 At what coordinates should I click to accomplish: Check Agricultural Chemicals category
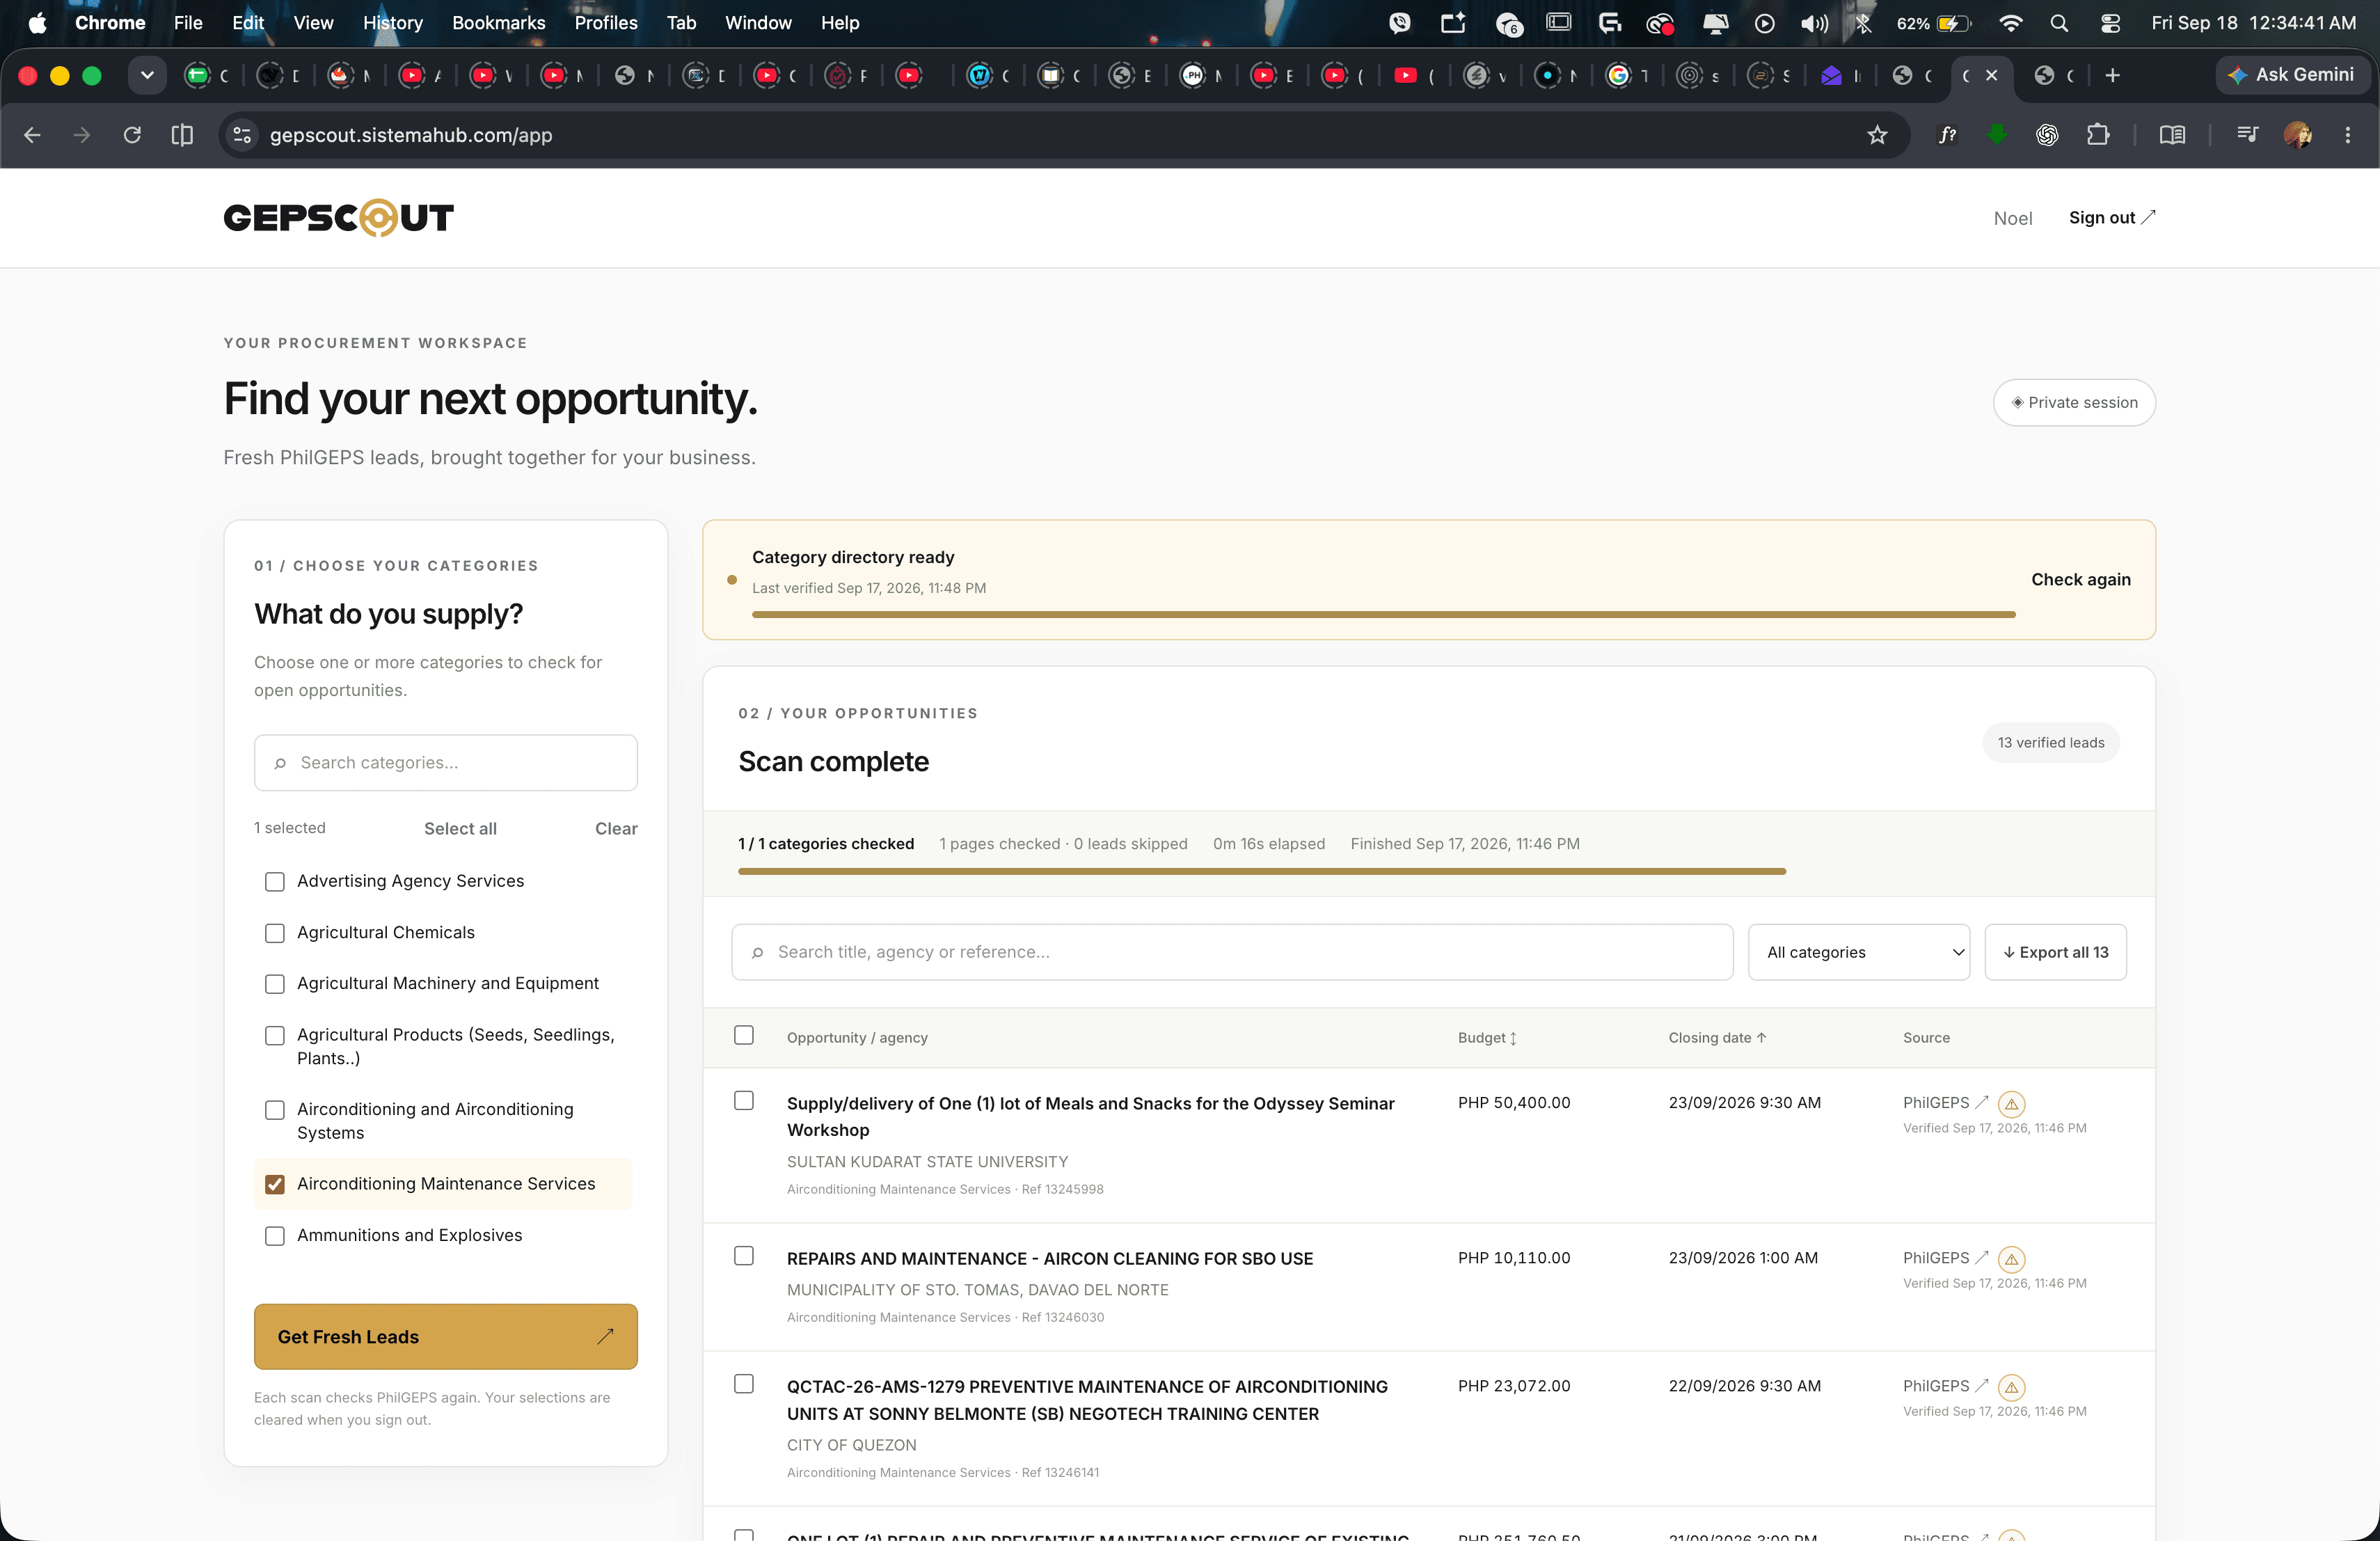point(275,933)
